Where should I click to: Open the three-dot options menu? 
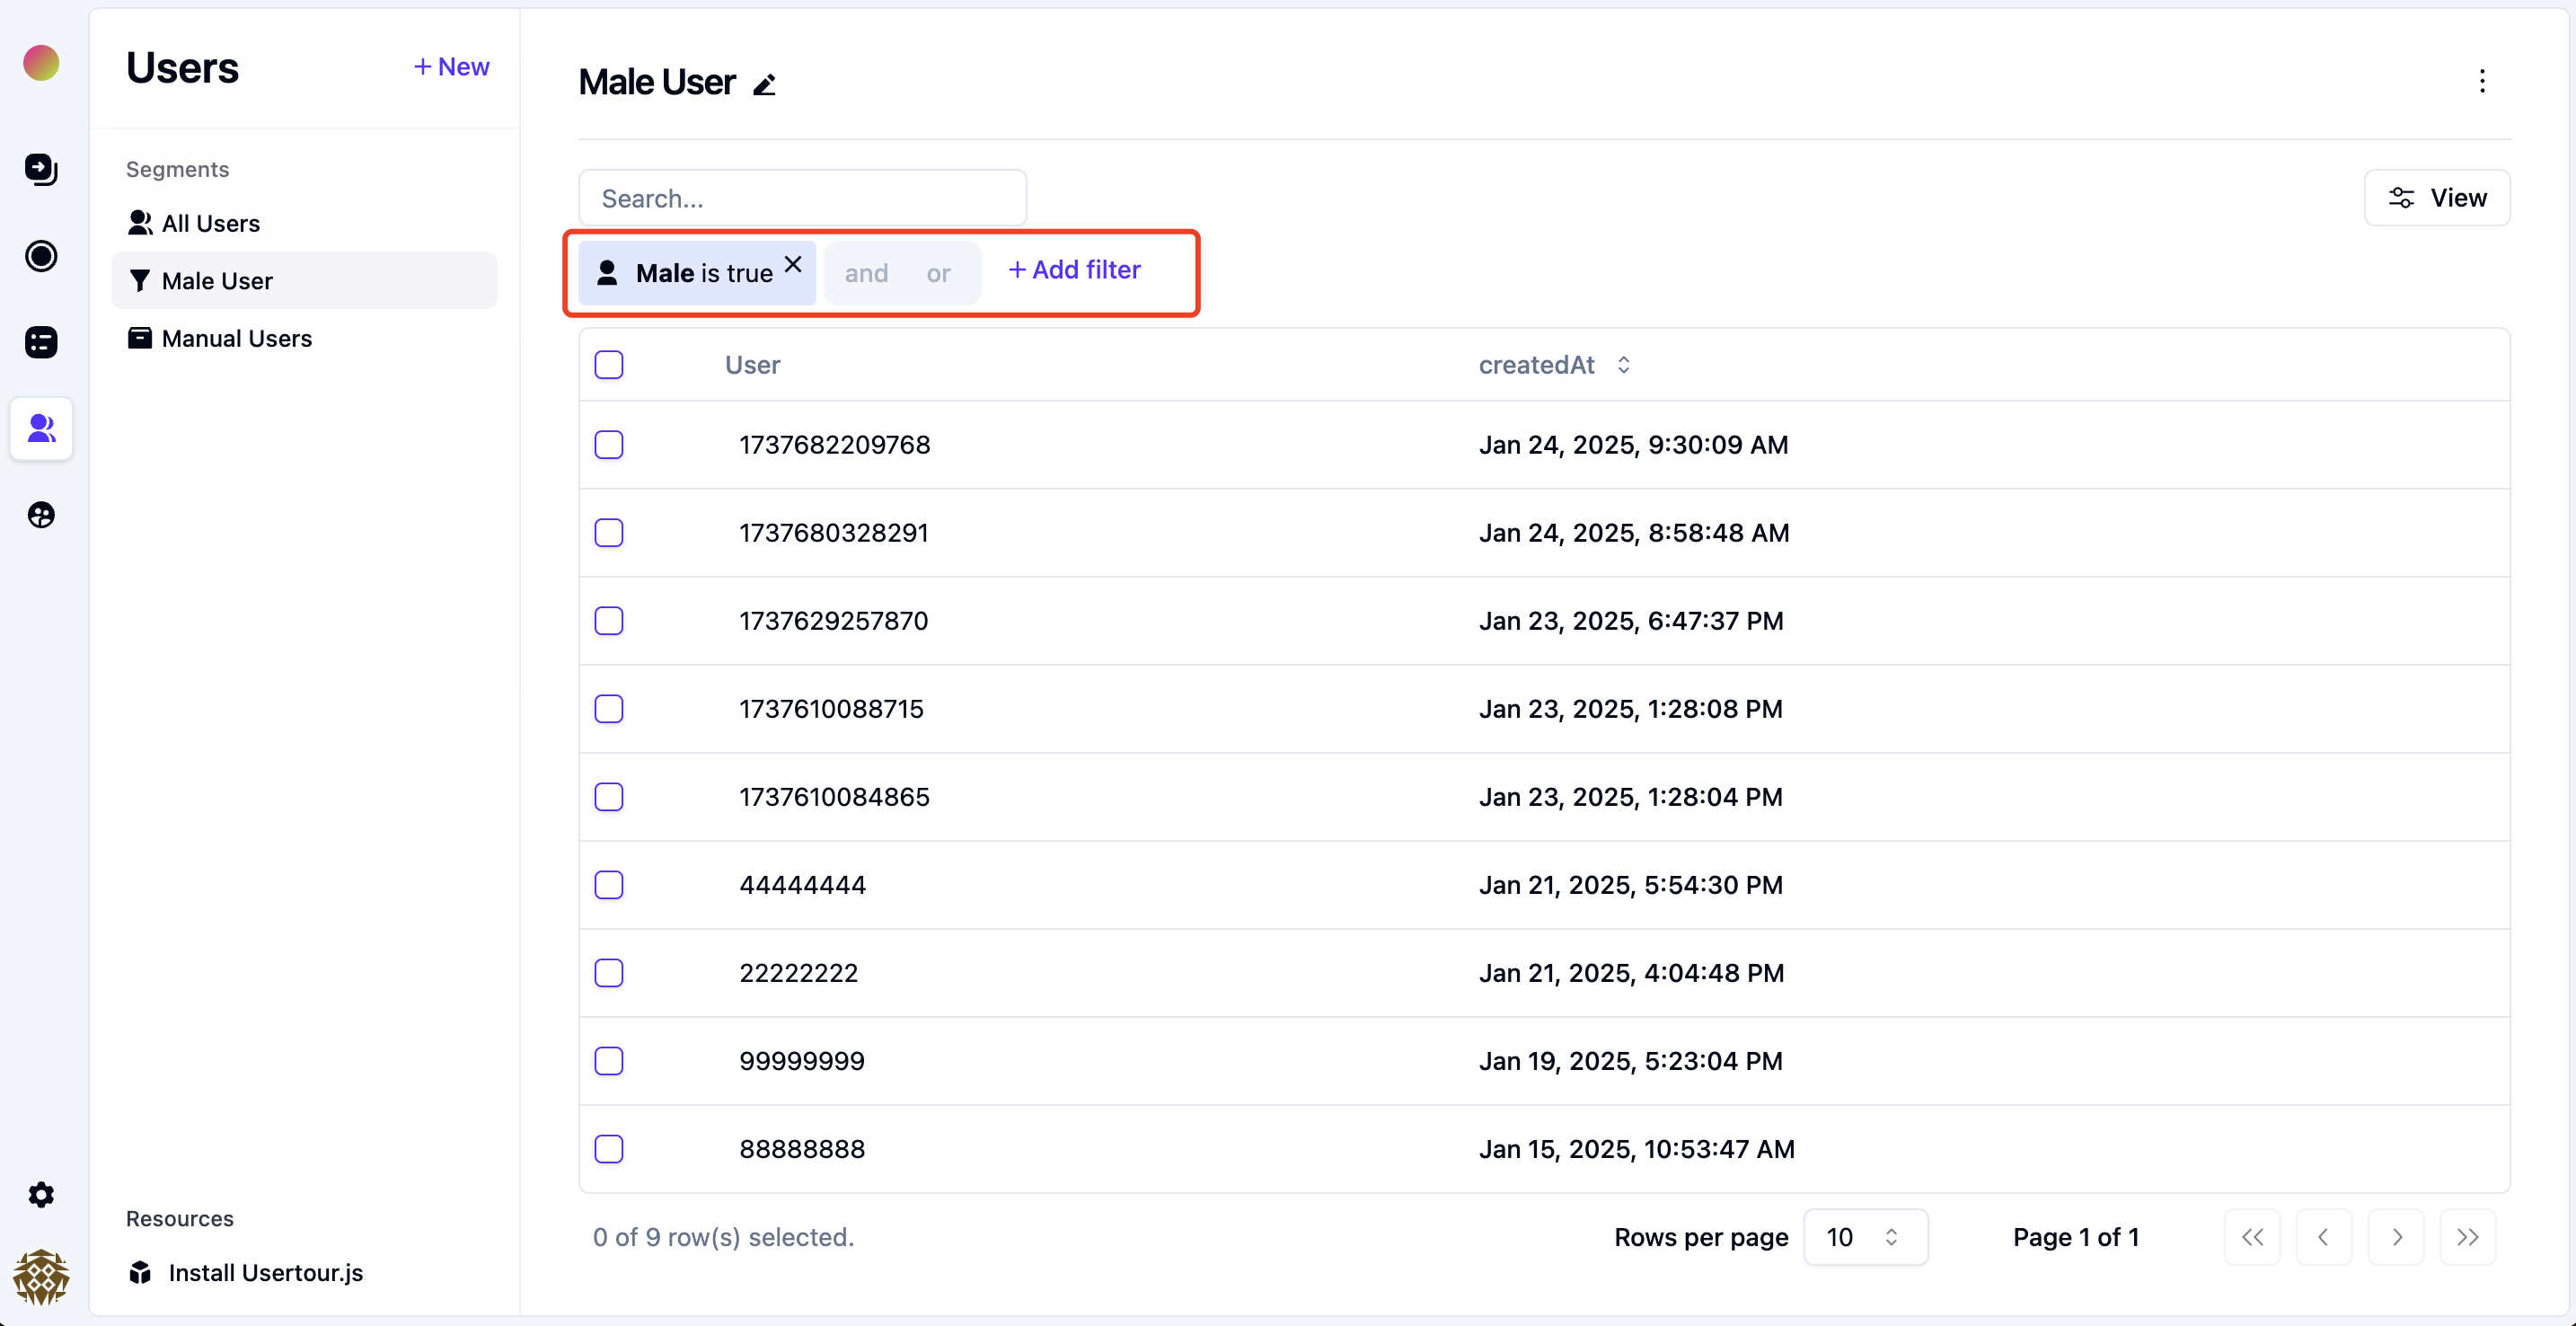pos(2481,81)
